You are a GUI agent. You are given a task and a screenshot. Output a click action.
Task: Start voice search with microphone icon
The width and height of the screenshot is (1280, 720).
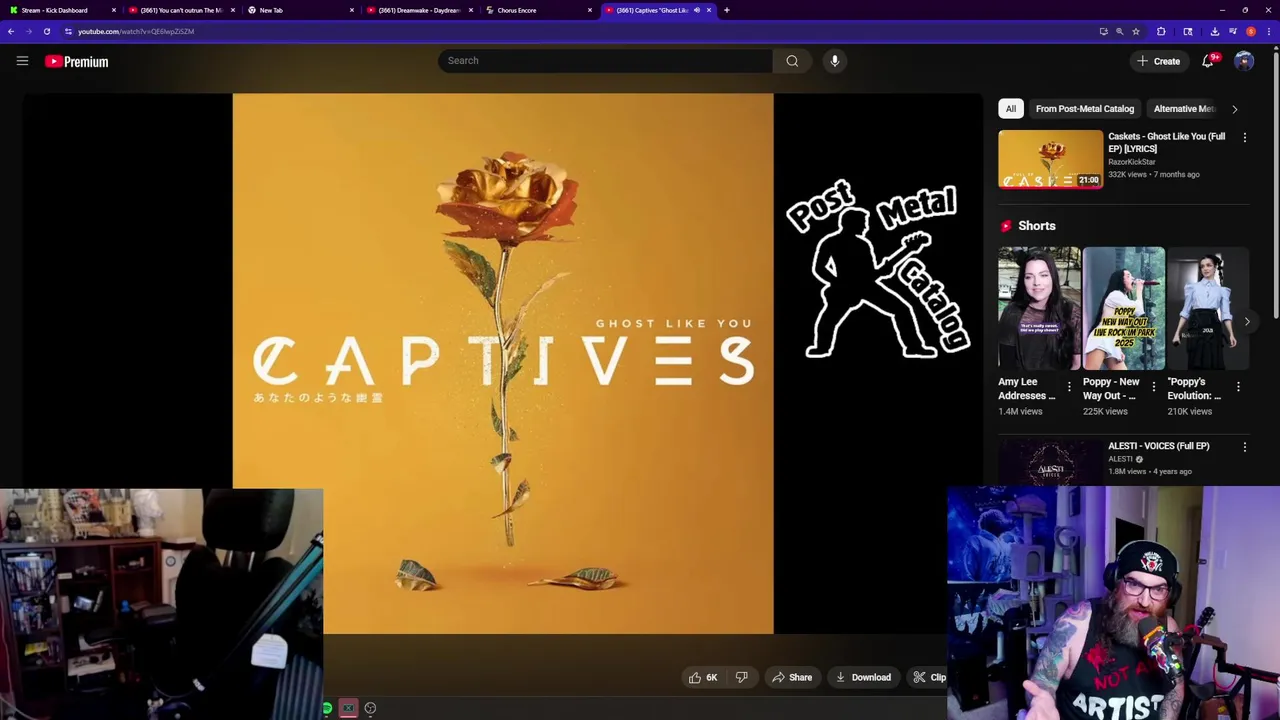click(x=835, y=61)
